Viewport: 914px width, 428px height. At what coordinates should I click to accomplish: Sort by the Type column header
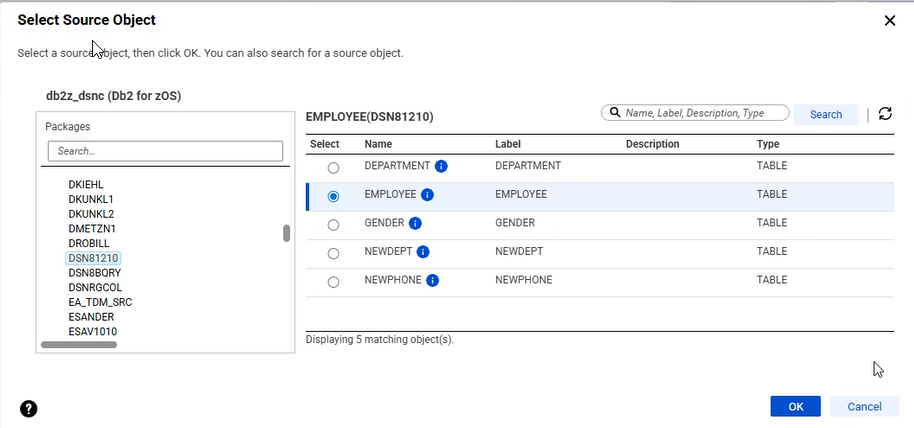768,144
